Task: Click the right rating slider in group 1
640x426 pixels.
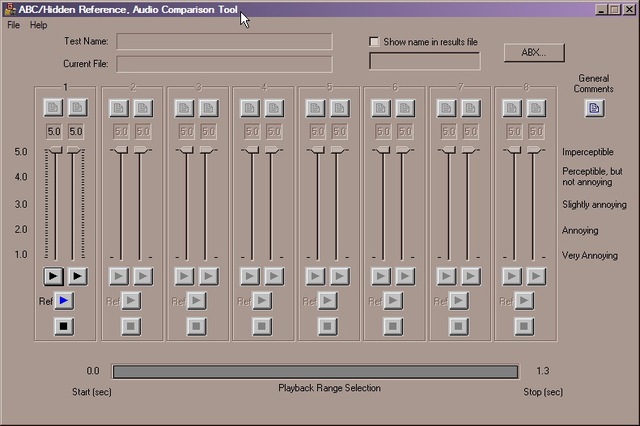Action: coord(77,150)
